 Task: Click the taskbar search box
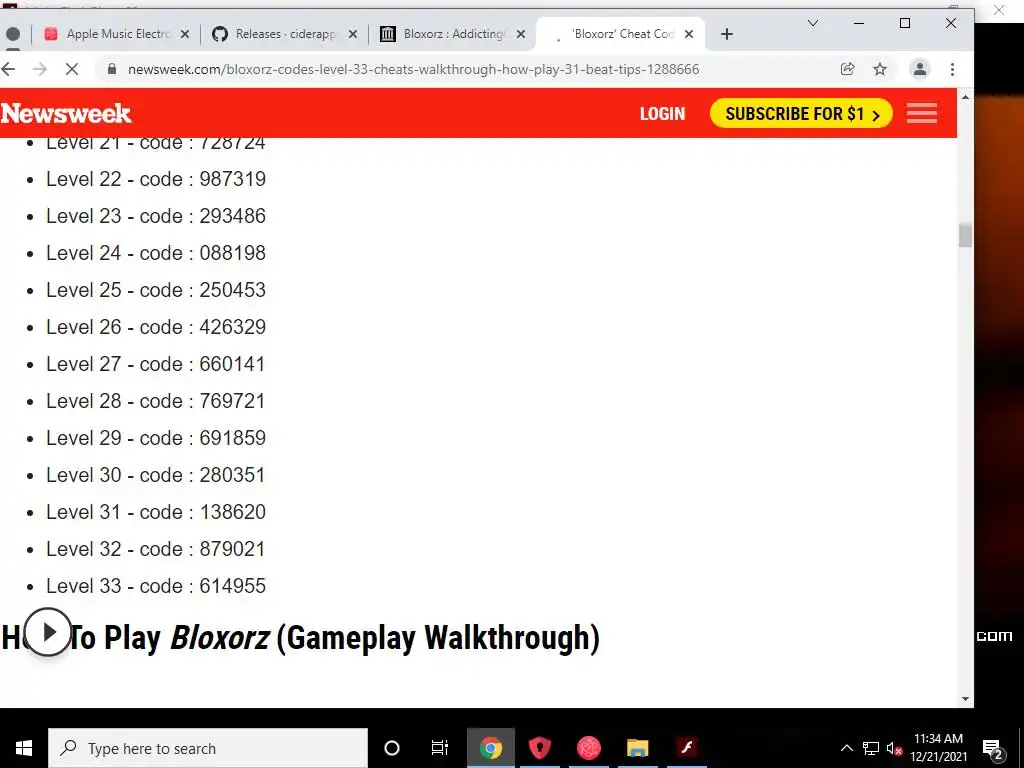[x=208, y=748]
